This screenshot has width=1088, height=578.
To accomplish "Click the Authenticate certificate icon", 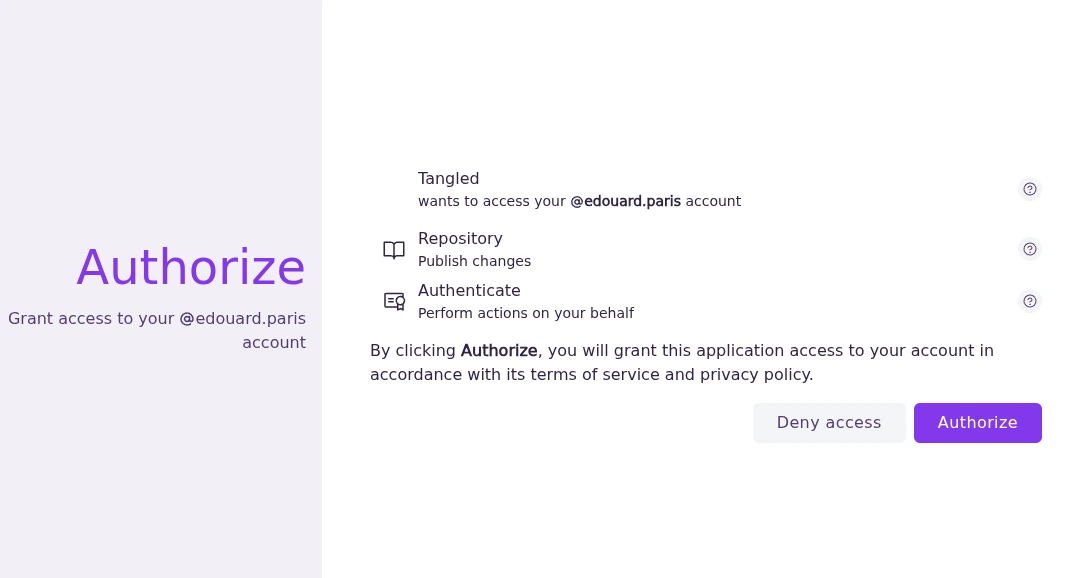I will (x=394, y=301).
